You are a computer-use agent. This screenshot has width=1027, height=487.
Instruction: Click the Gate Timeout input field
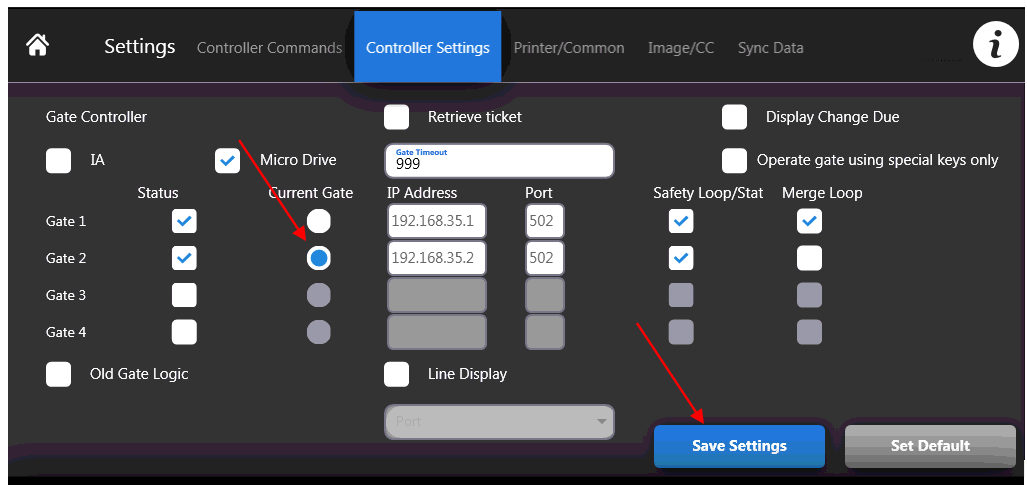(x=499, y=161)
